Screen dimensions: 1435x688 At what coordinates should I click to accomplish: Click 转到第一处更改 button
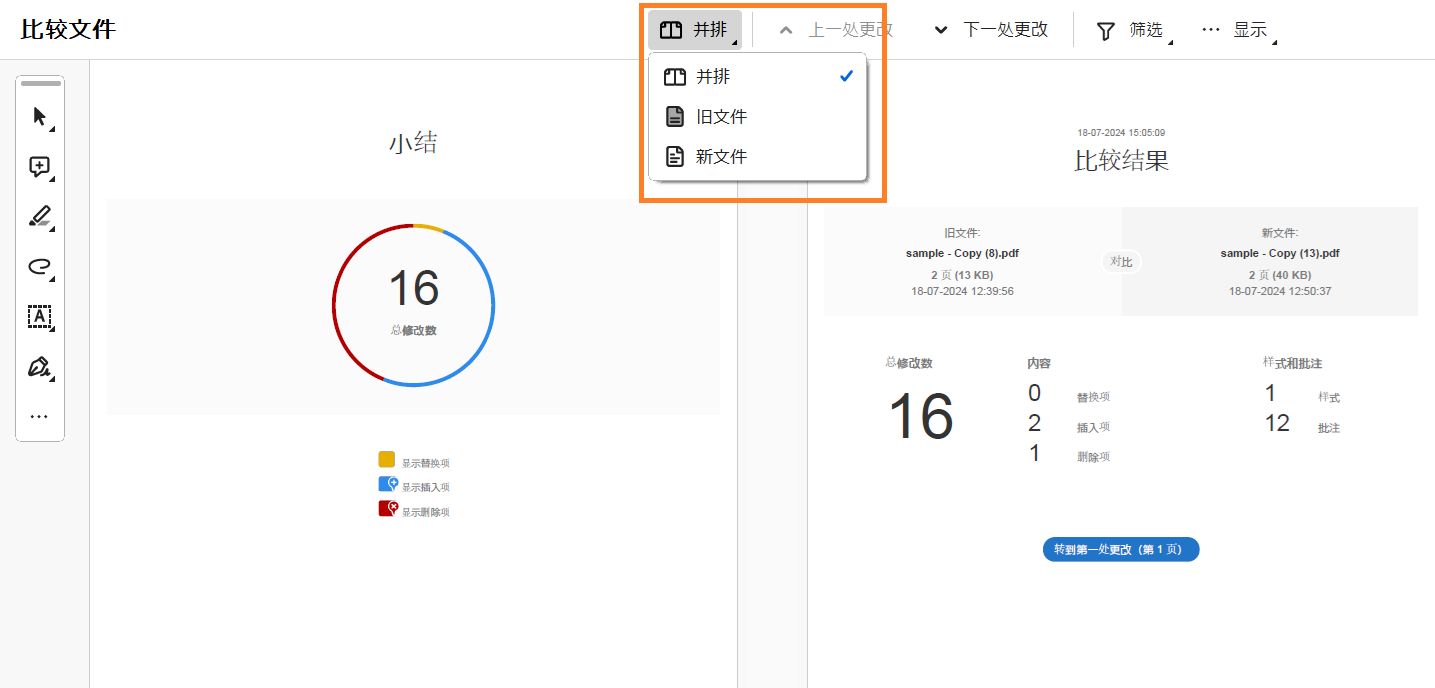[1120, 549]
